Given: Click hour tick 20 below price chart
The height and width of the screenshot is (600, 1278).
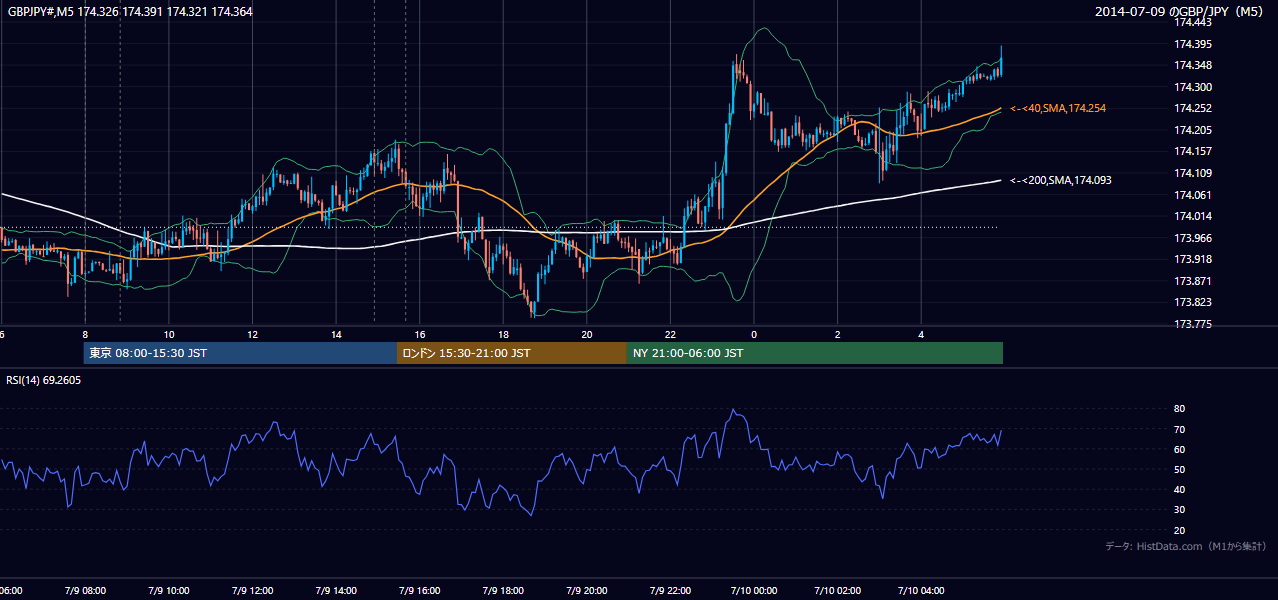Looking at the screenshot, I should 587,334.
